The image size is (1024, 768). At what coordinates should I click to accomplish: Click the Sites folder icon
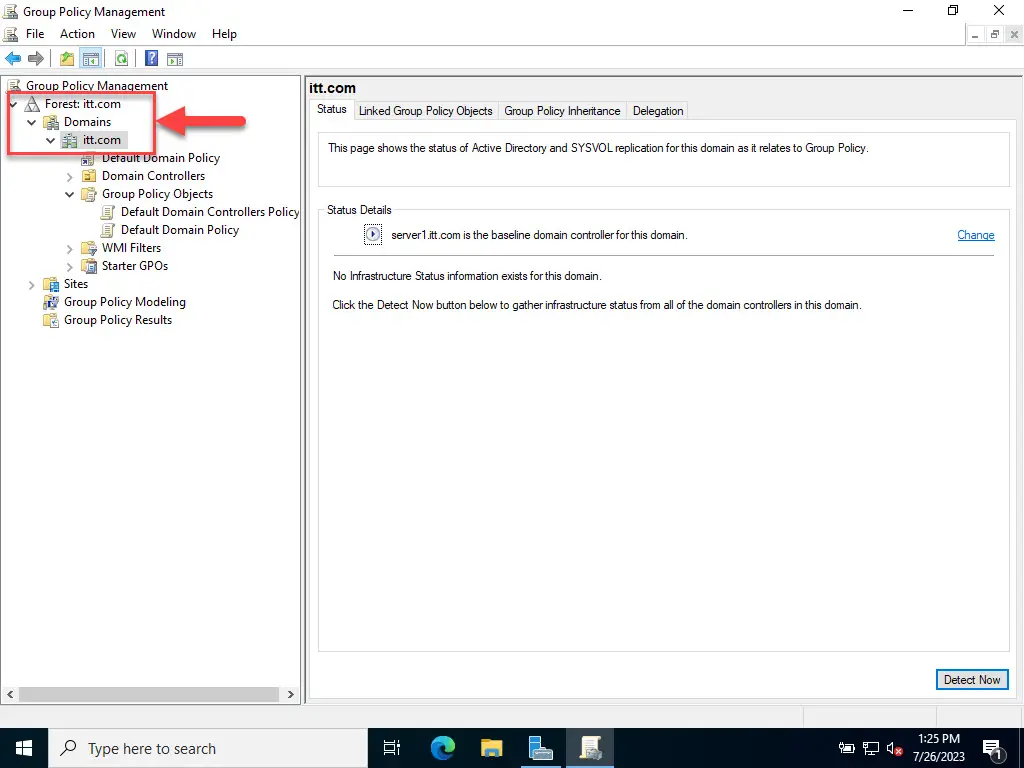(51, 284)
